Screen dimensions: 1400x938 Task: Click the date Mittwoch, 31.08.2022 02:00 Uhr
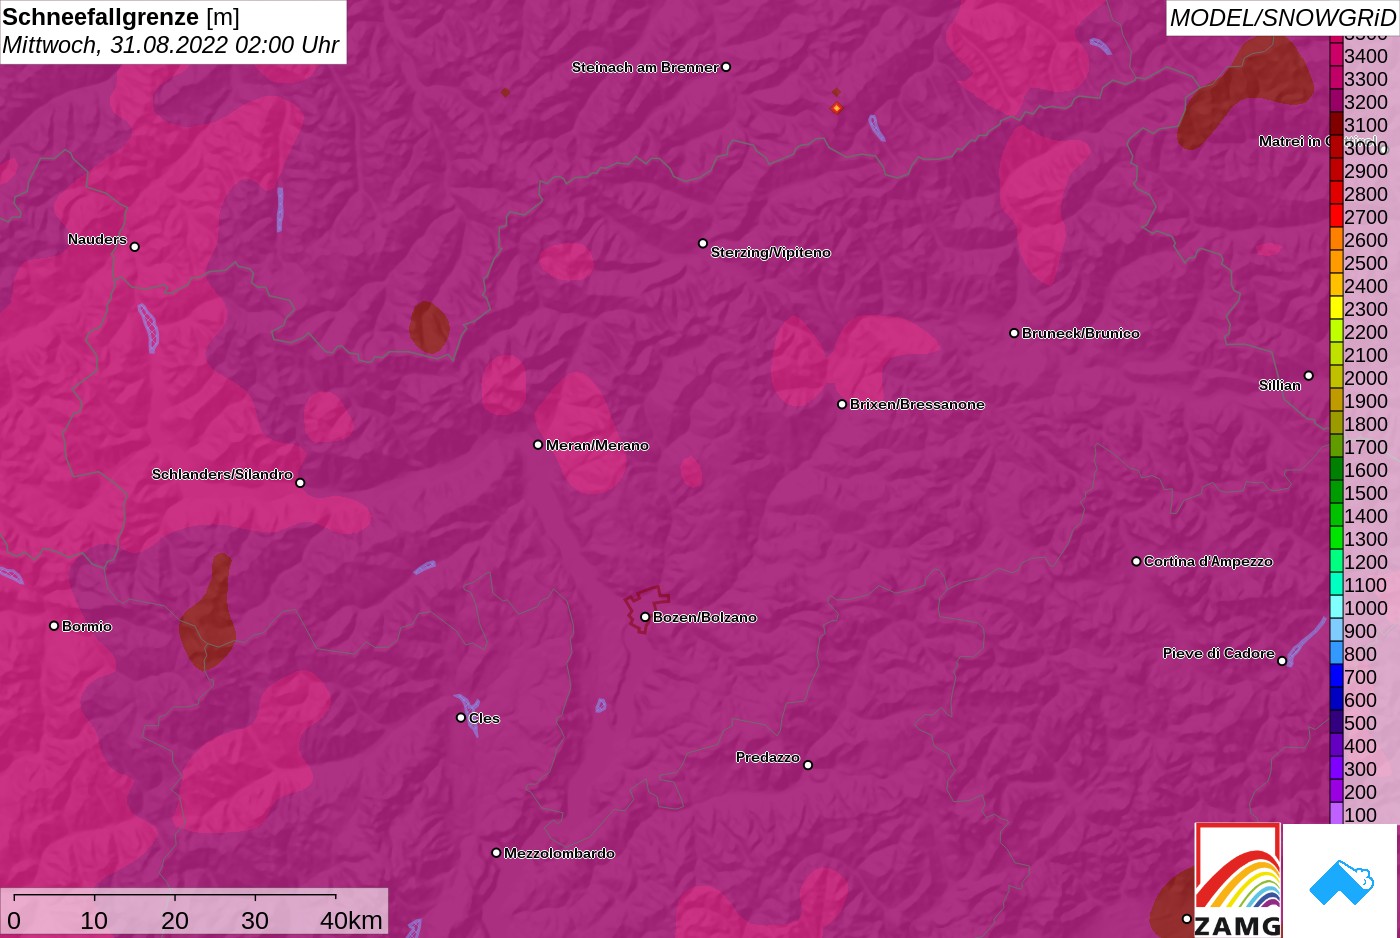coord(171,45)
